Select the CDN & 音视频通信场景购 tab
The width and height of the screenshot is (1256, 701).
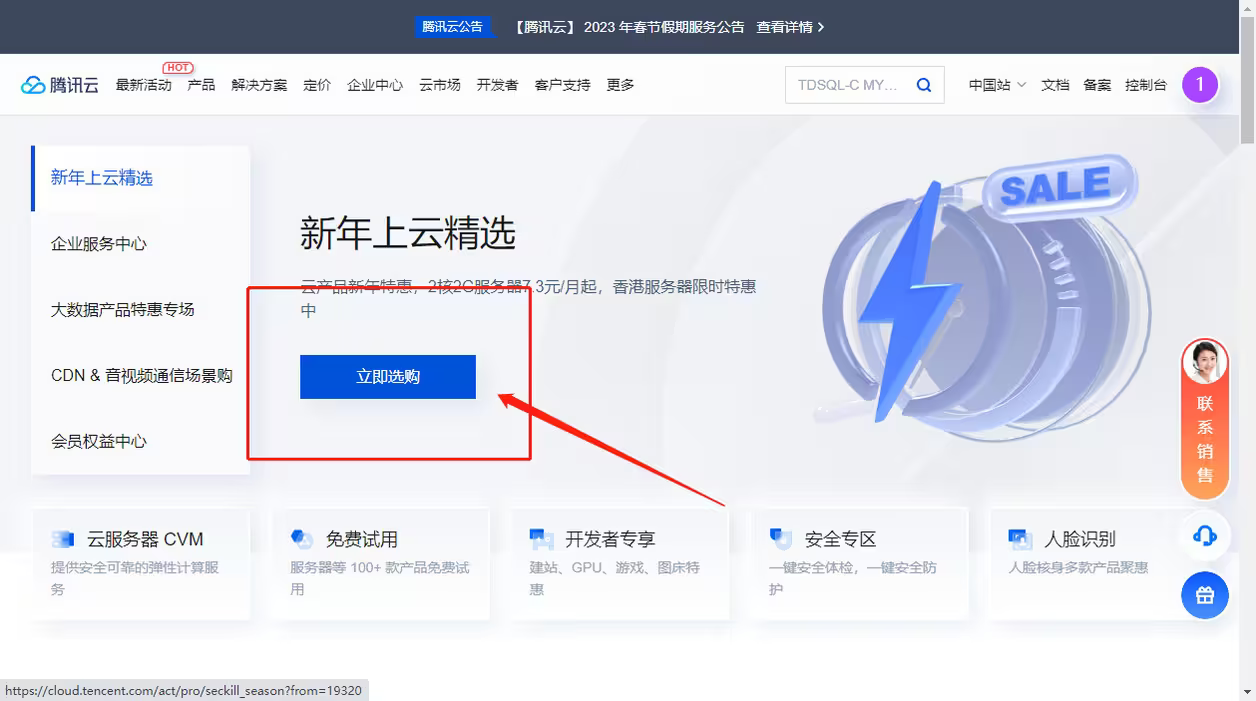140,376
